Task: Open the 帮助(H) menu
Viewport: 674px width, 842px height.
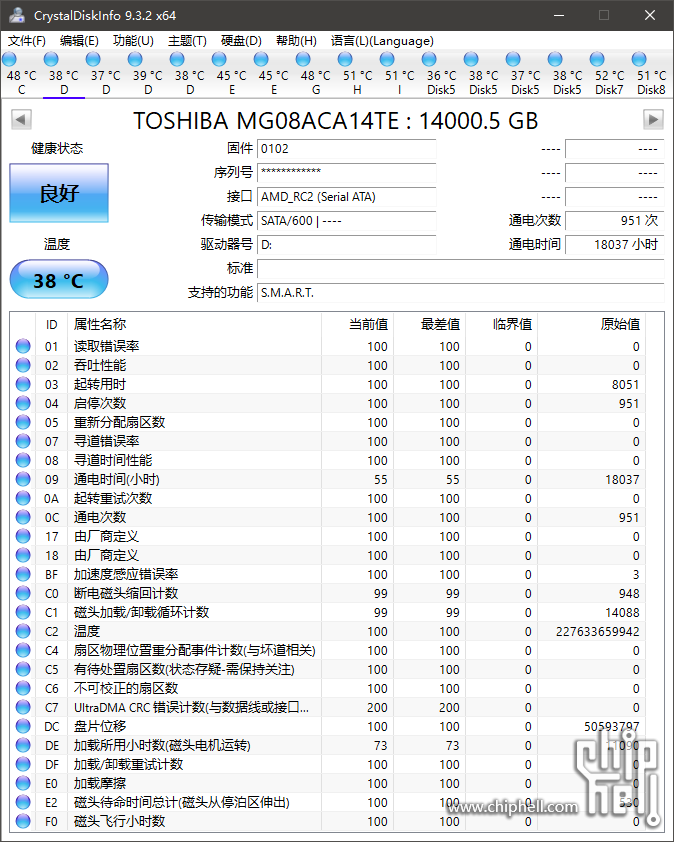Action: click(x=296, y=41)
